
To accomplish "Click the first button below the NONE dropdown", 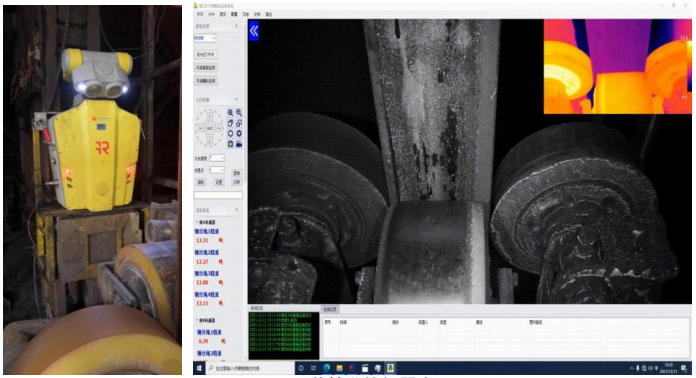I will coord(206,54).
